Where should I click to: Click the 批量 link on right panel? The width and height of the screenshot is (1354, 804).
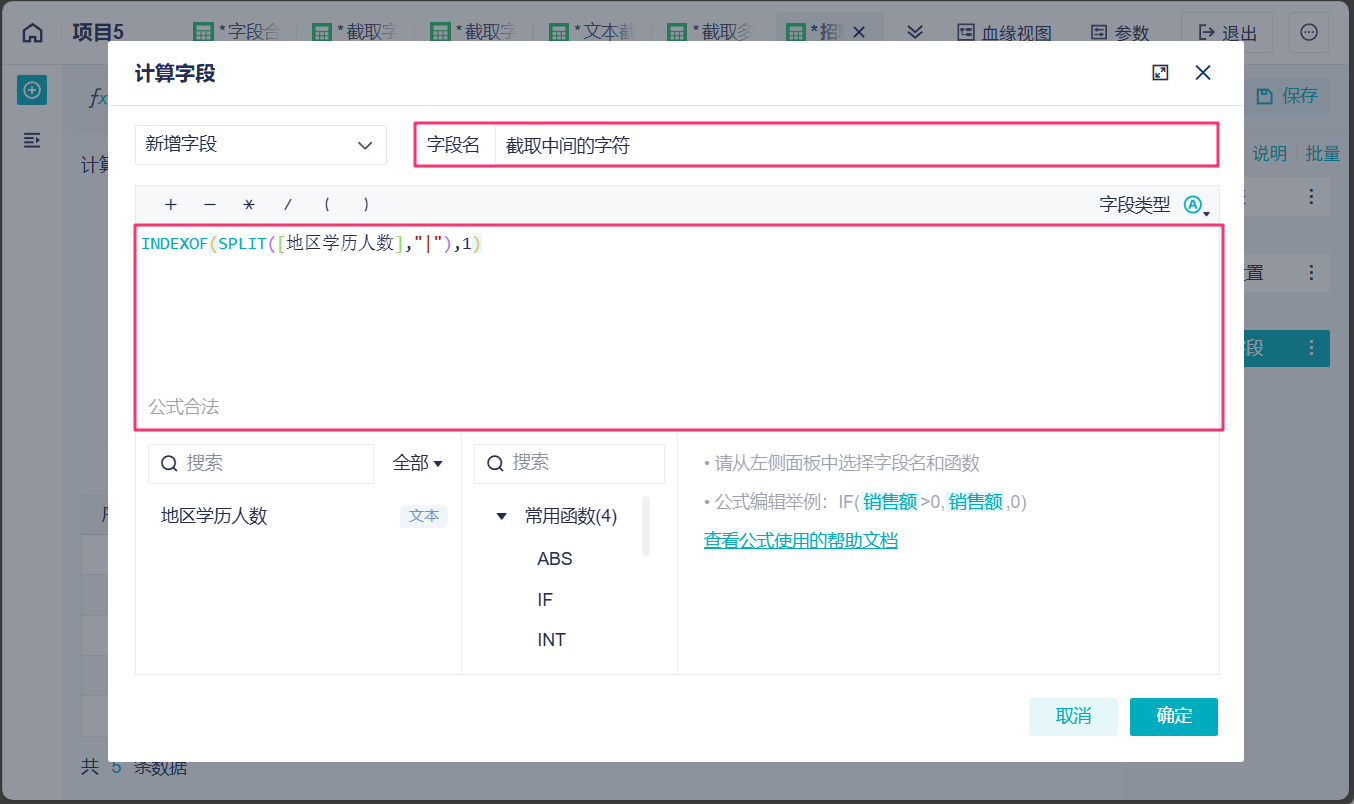pos(1323,154)
